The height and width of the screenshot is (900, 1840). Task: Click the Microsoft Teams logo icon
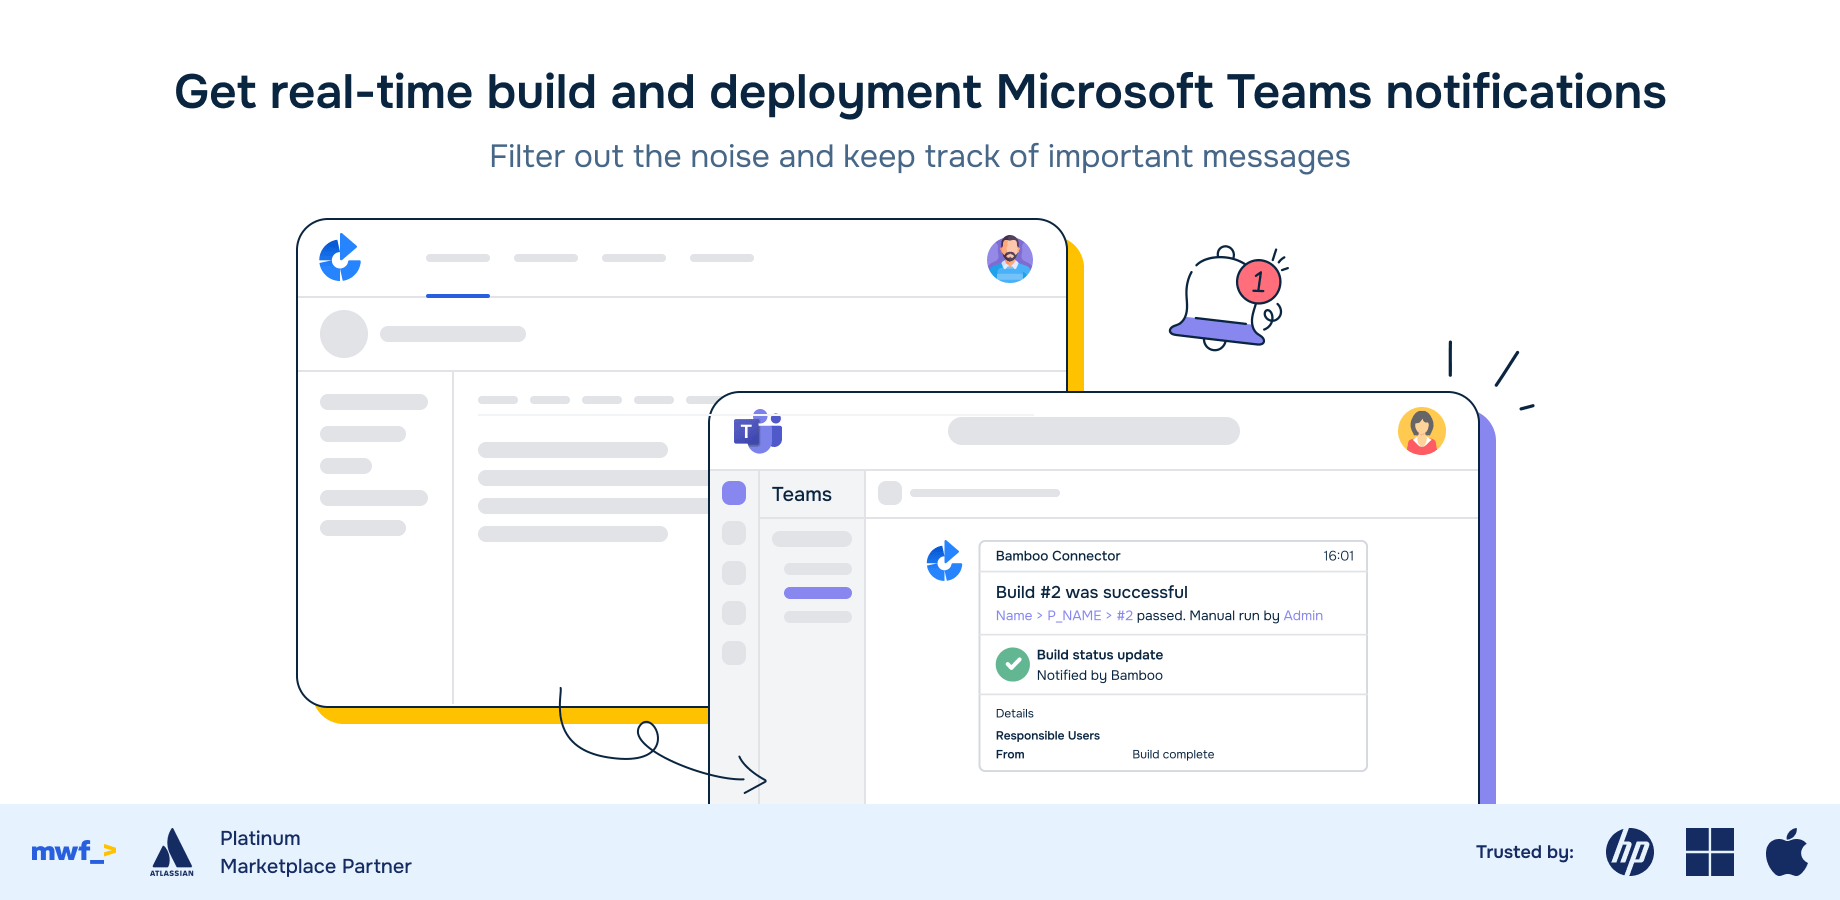758,431
